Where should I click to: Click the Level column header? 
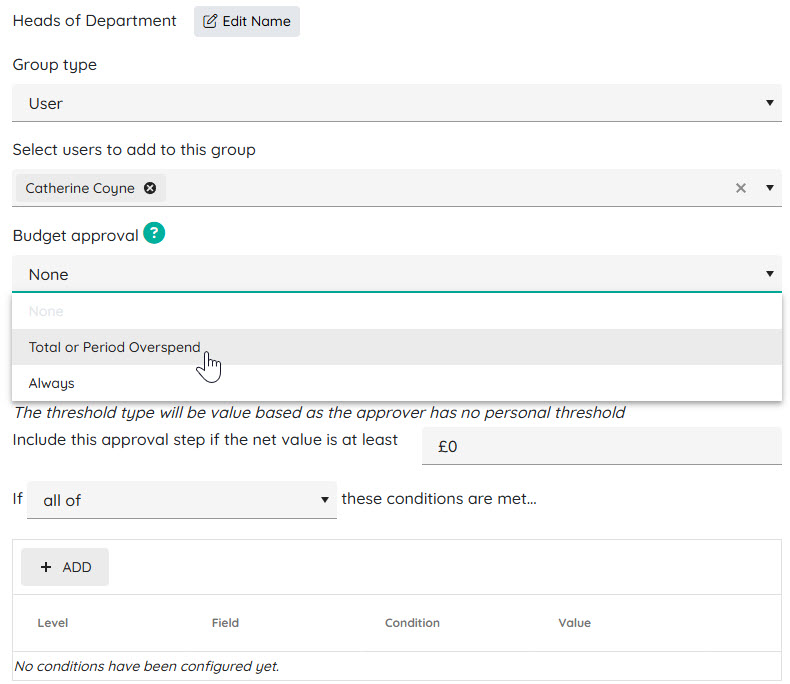(52, 623)
